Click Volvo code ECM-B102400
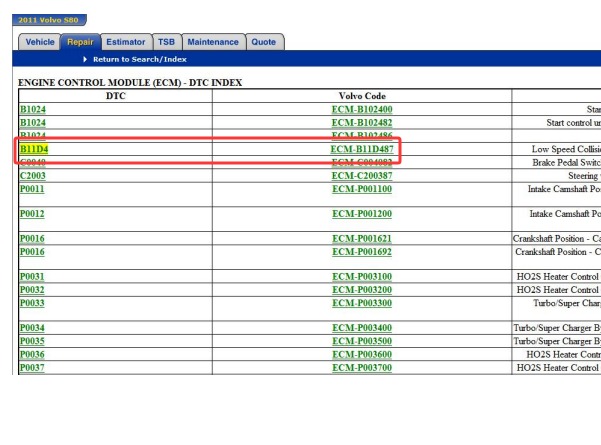The image size is (601, 445). tap(362, 109)
